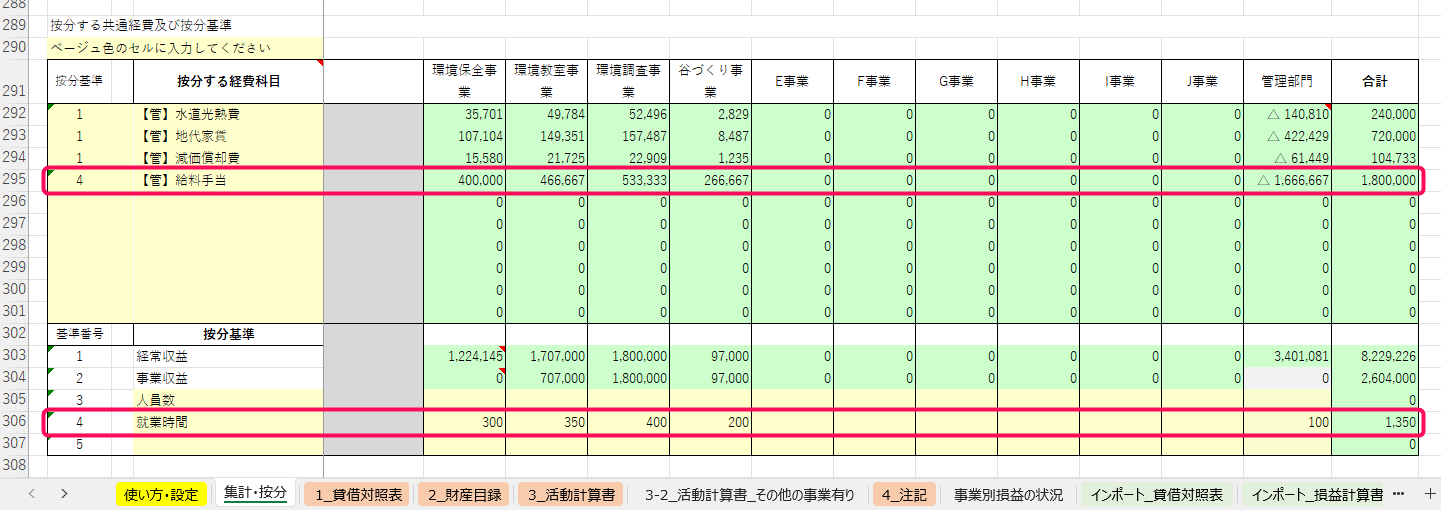
Task: Click the 環境教室事業 column header cell
Action: 546,81
